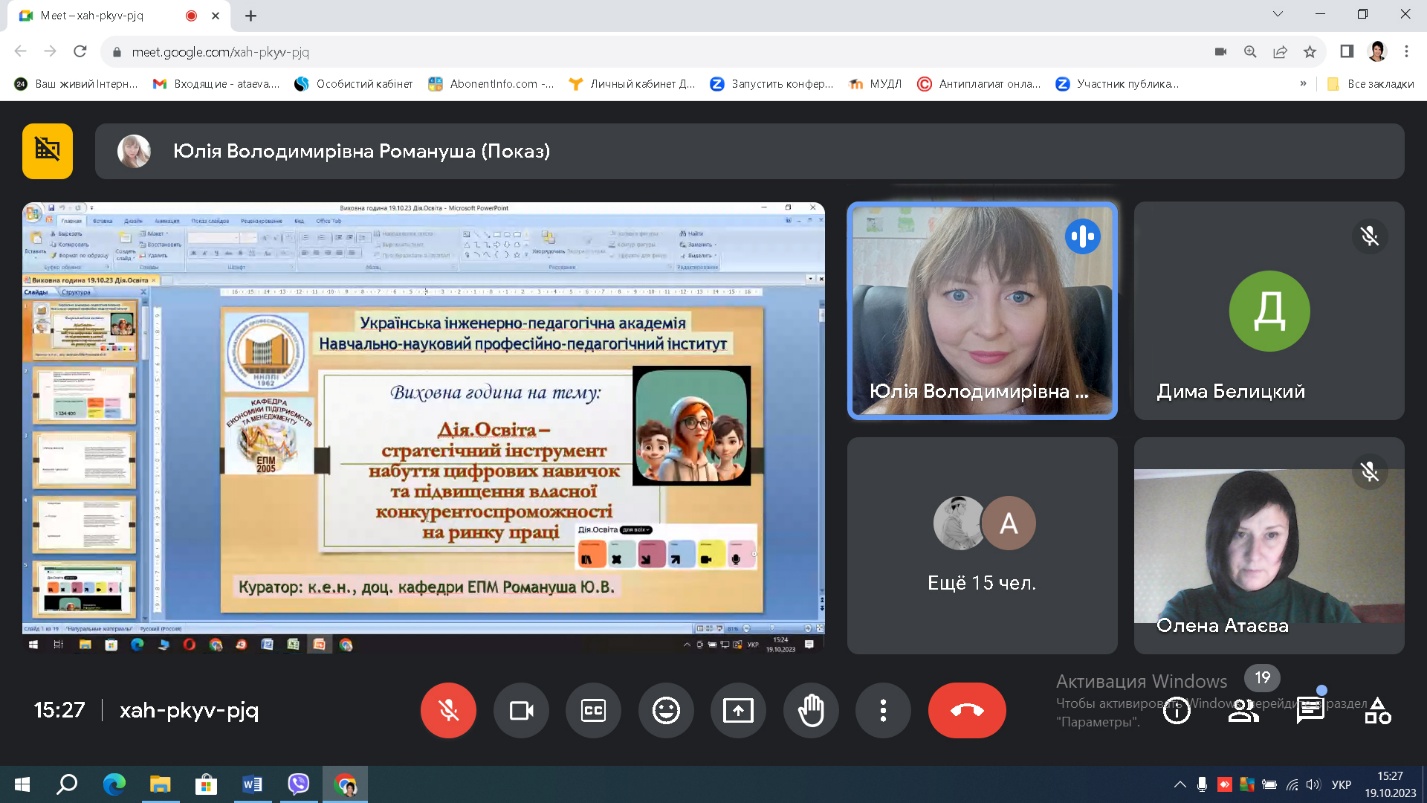Viewport: 1427px width, 803px height.
Task: Open Chrome three-dot menu
Action: [x=1407, y=52]
